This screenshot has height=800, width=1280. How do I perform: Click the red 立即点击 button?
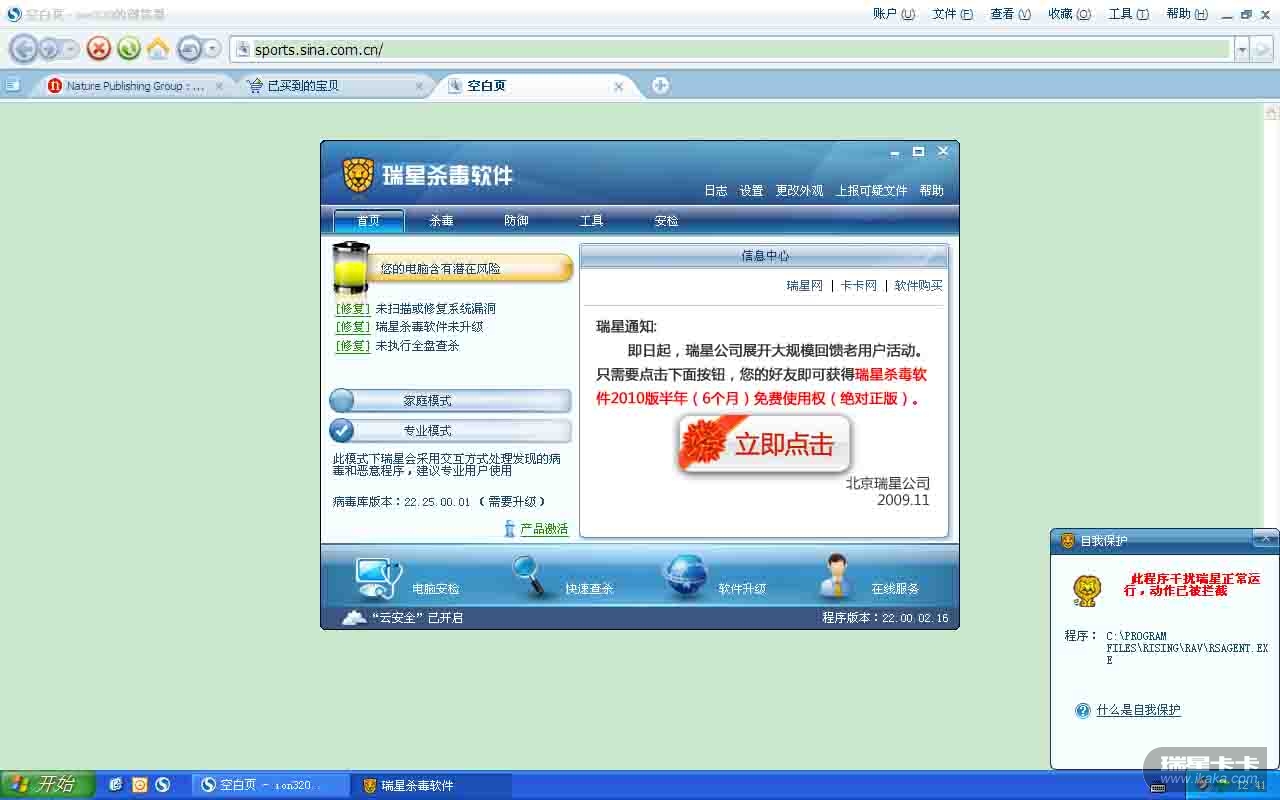pyautogui.click(x=765, y=444)
